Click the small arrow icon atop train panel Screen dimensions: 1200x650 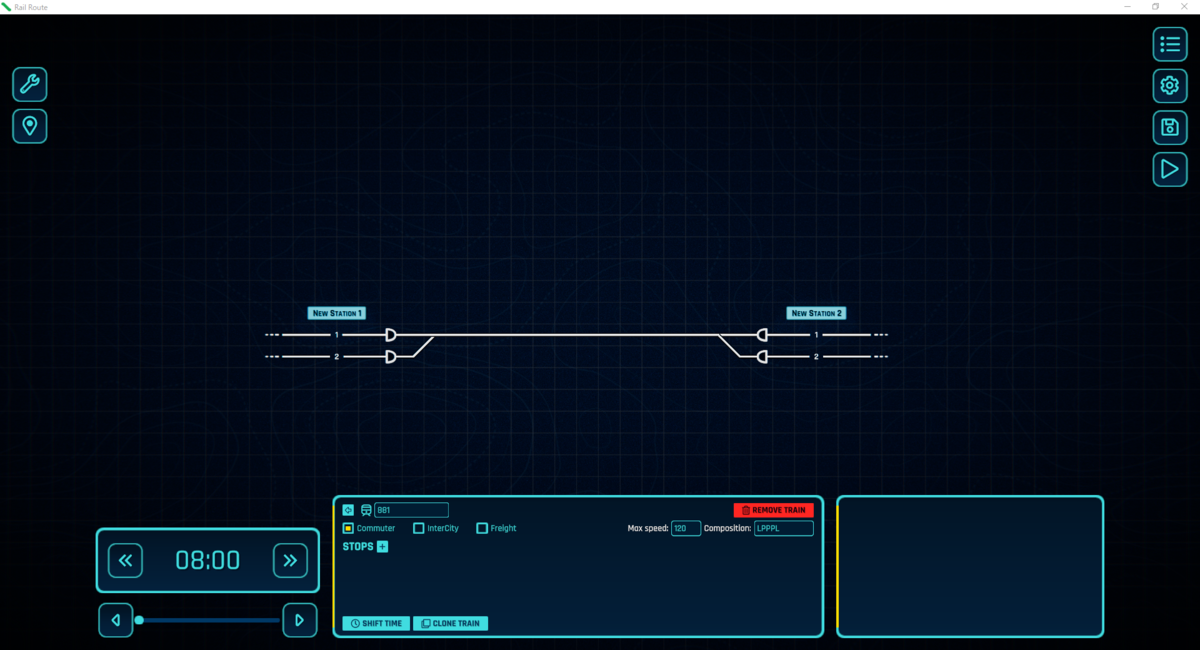tap(348, 510)
